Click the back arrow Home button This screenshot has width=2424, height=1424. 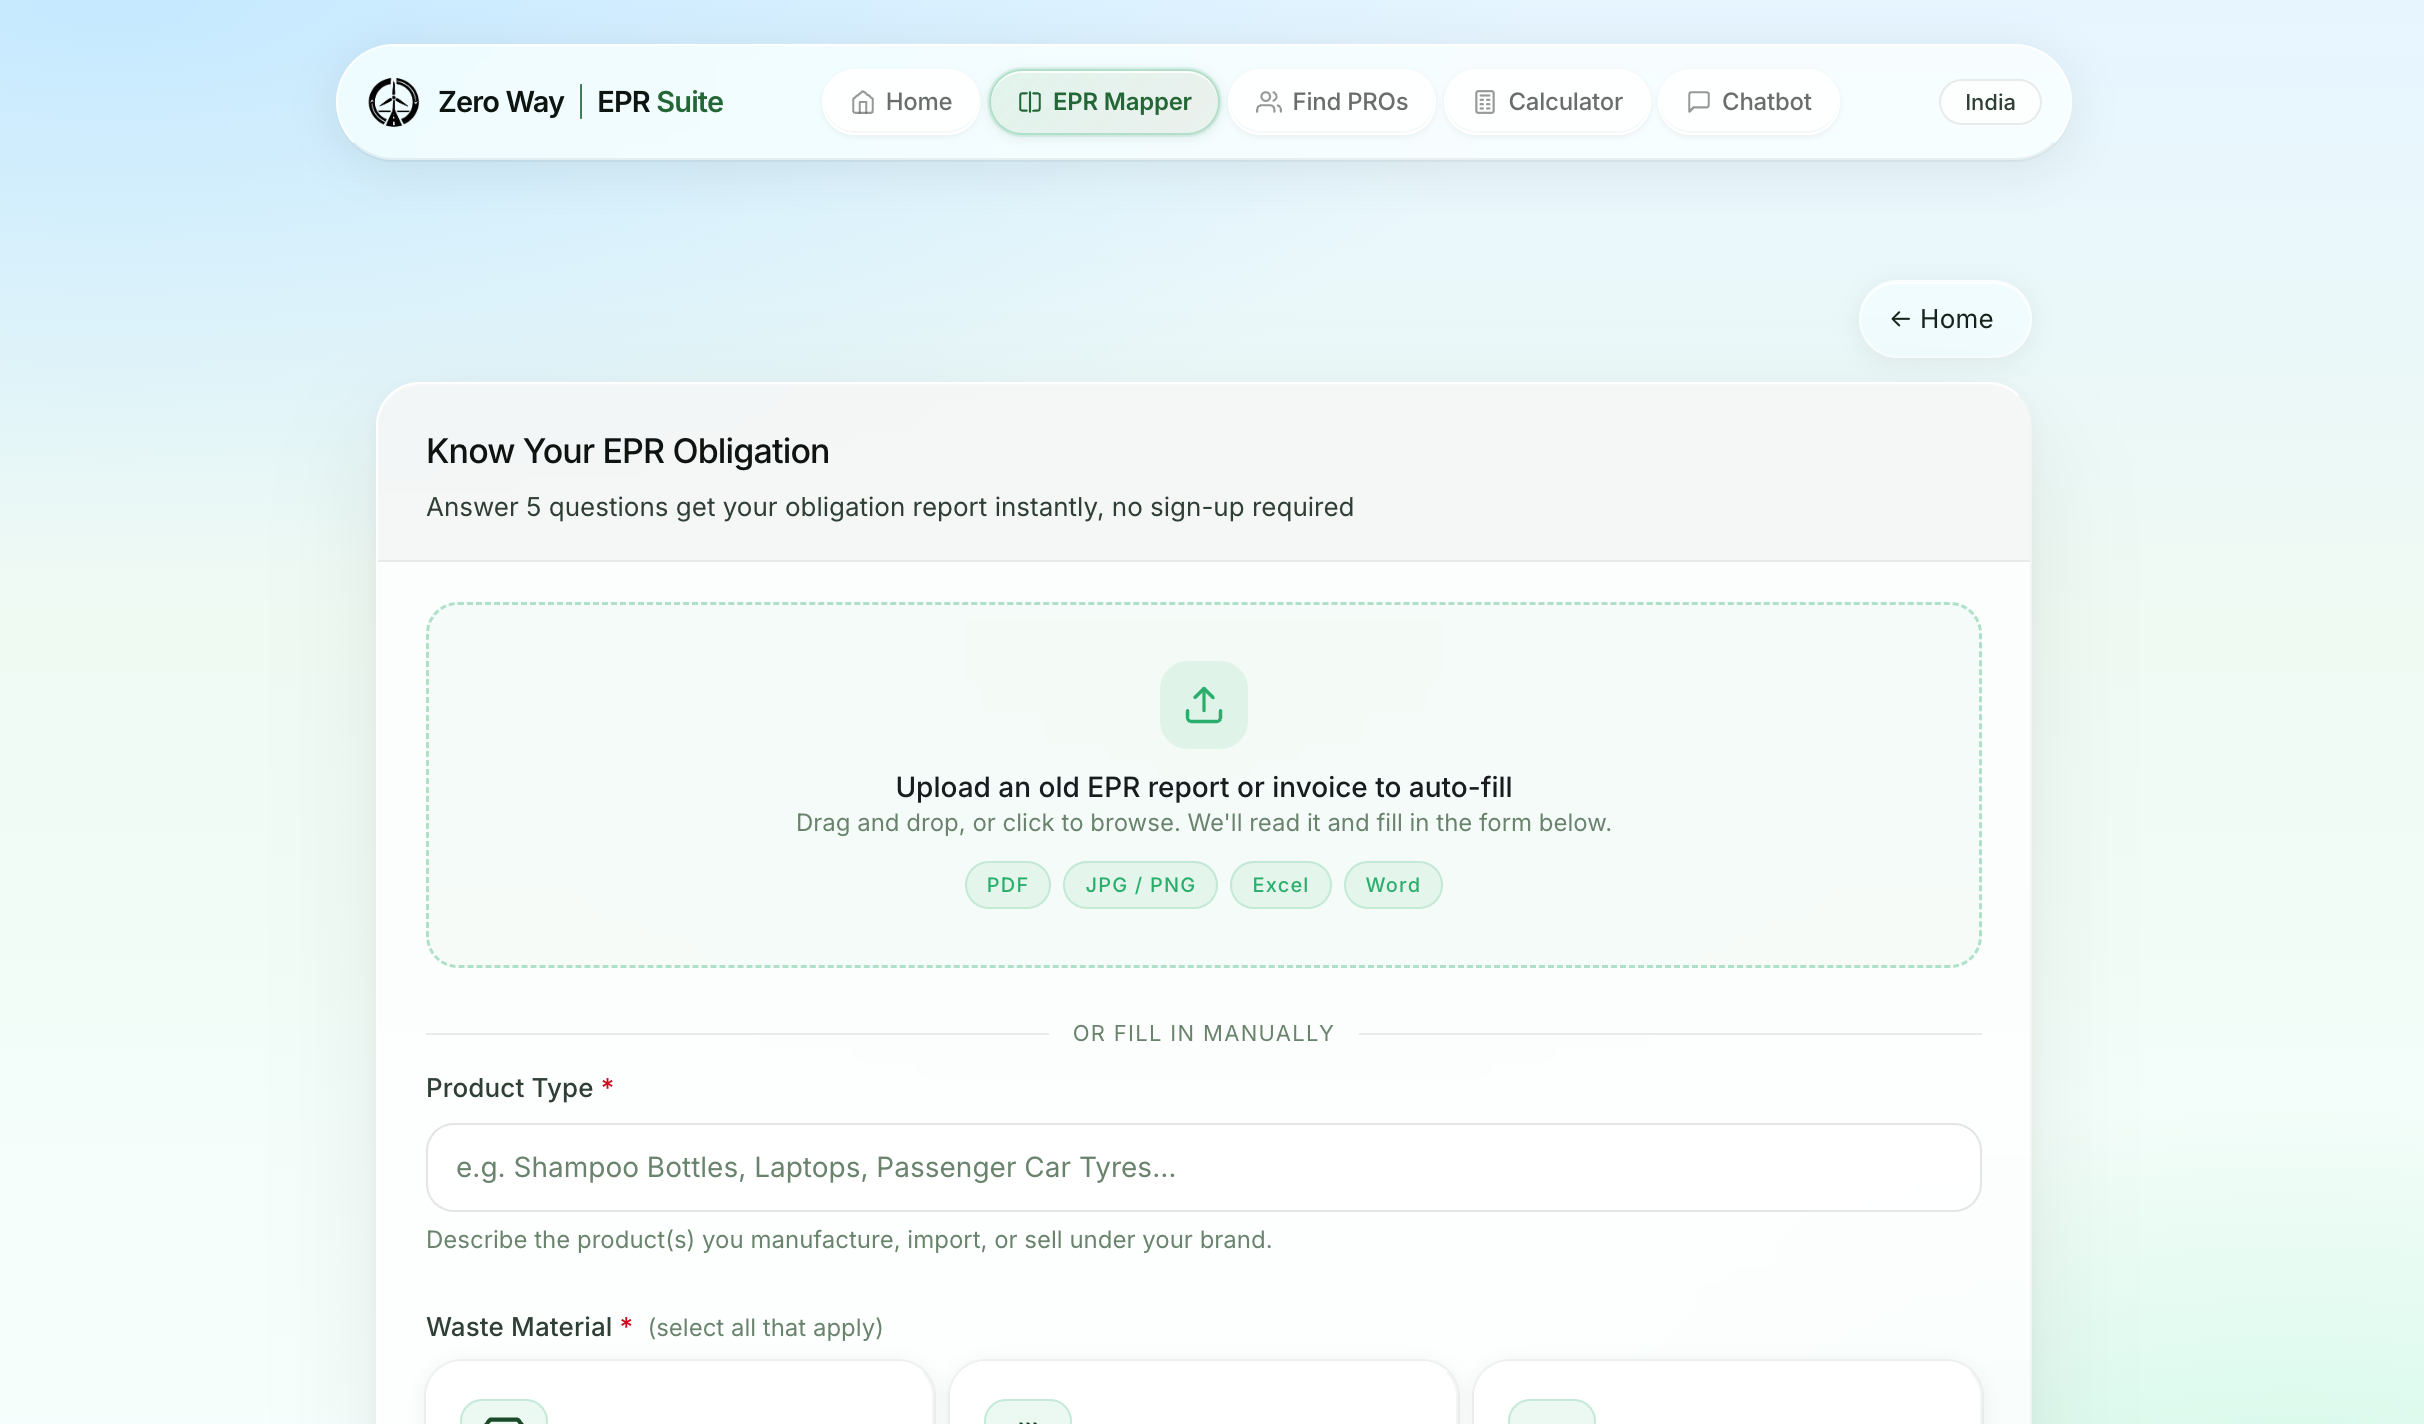(x=1944, y=319)
